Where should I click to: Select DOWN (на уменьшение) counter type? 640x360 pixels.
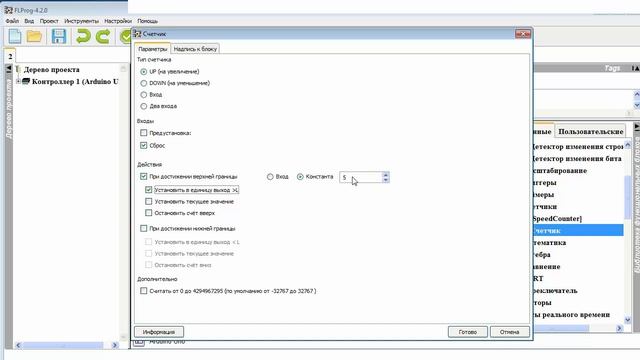[144, 83]
